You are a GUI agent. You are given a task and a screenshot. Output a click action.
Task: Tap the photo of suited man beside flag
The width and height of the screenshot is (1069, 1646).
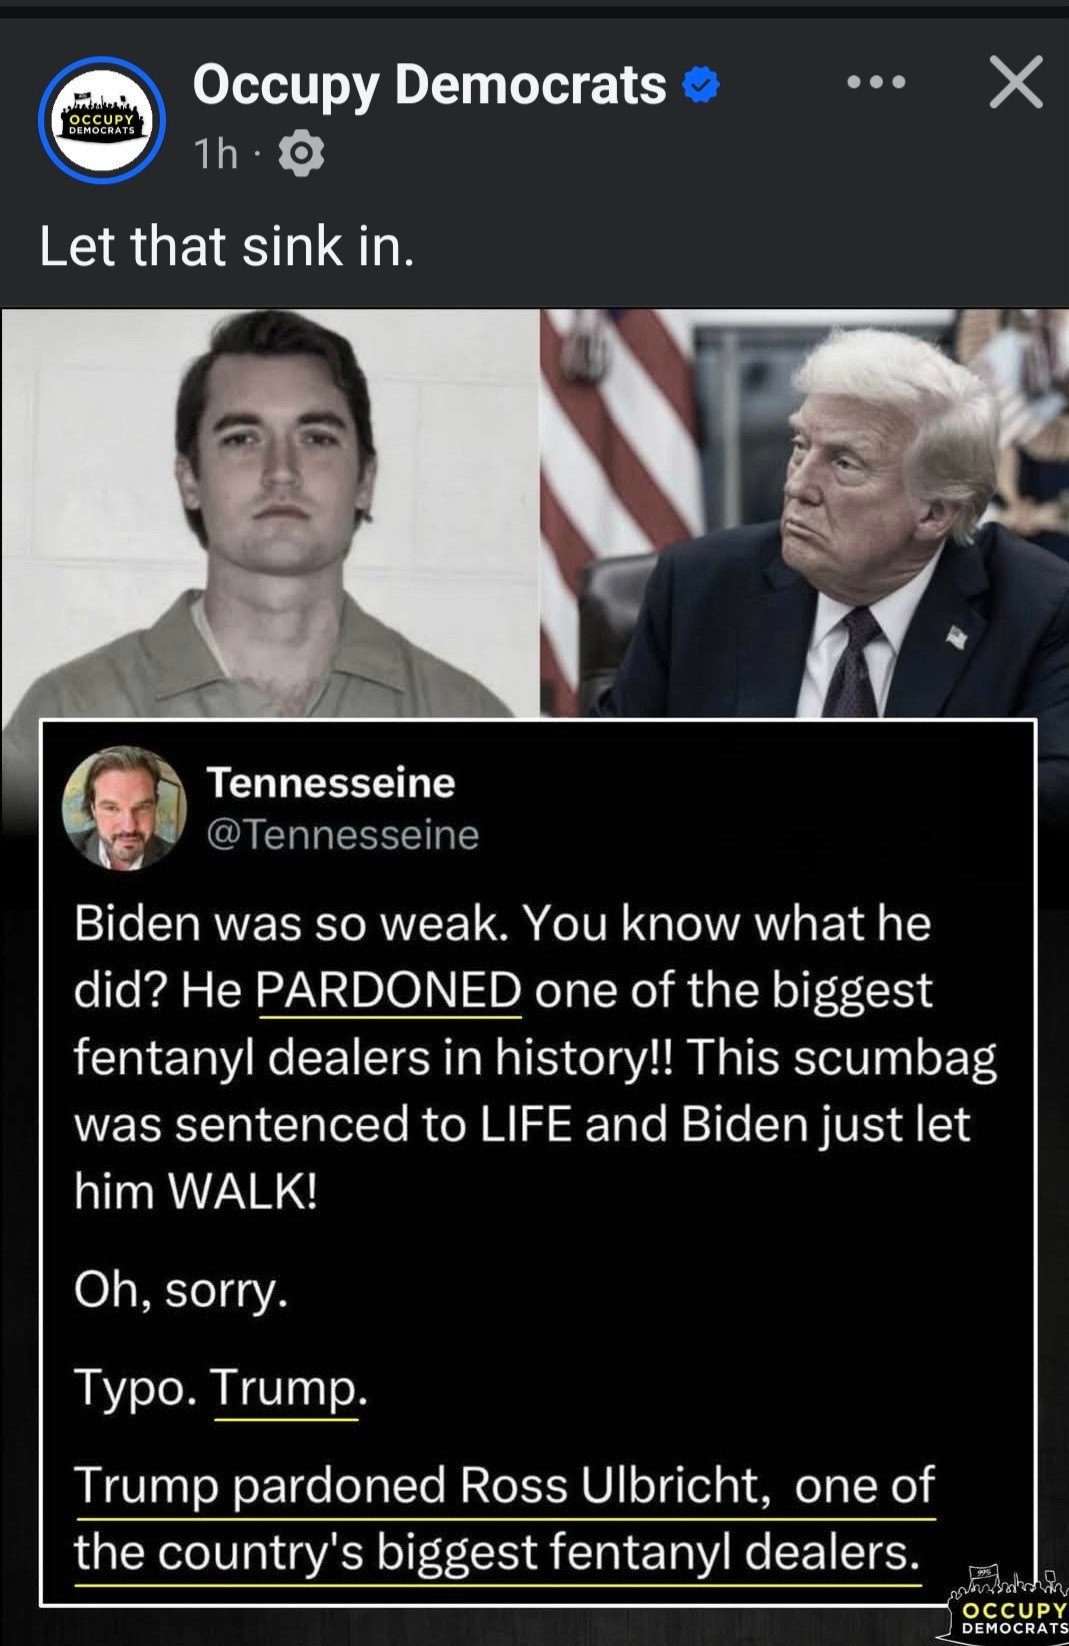click(x=804, y=513)
